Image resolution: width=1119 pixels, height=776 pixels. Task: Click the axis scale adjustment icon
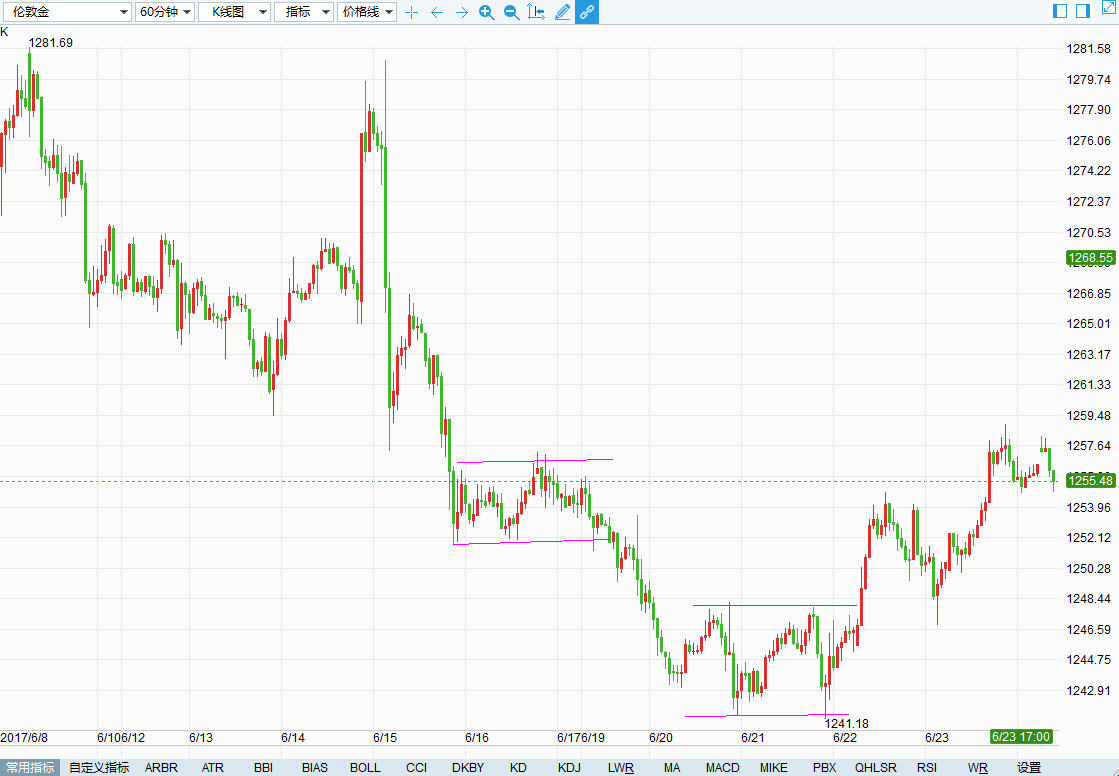(536, 12)
